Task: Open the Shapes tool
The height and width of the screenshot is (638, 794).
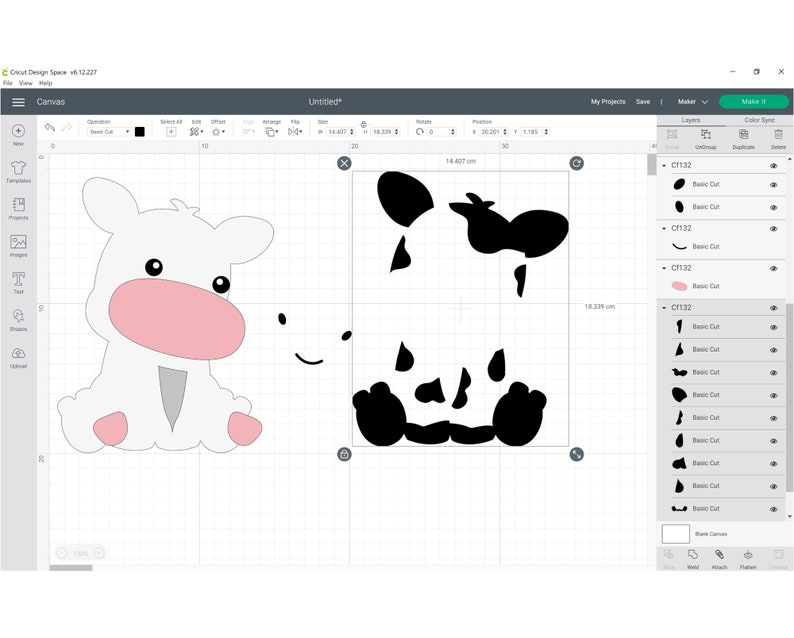Action: coord(18,316)
